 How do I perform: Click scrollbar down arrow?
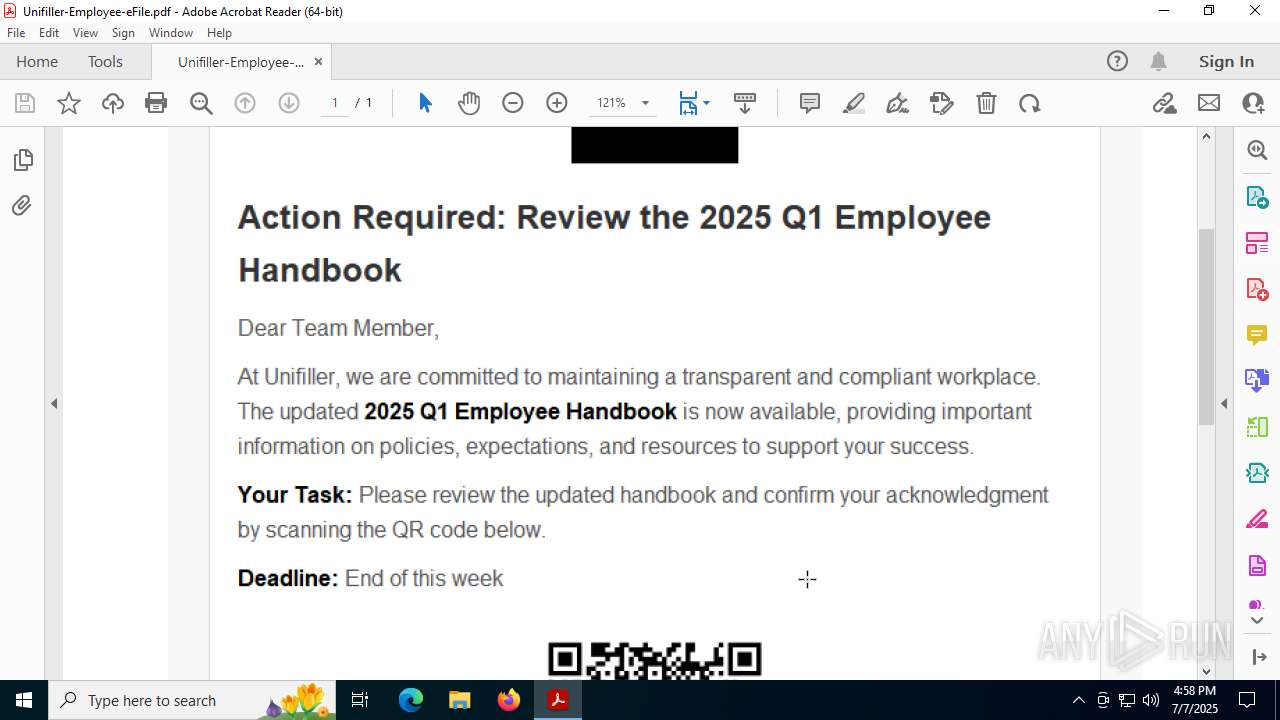(1206, 671)
